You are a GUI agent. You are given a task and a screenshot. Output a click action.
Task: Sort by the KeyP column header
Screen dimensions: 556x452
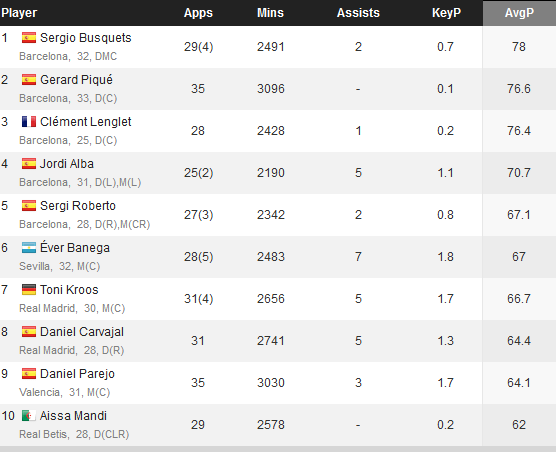446,13
